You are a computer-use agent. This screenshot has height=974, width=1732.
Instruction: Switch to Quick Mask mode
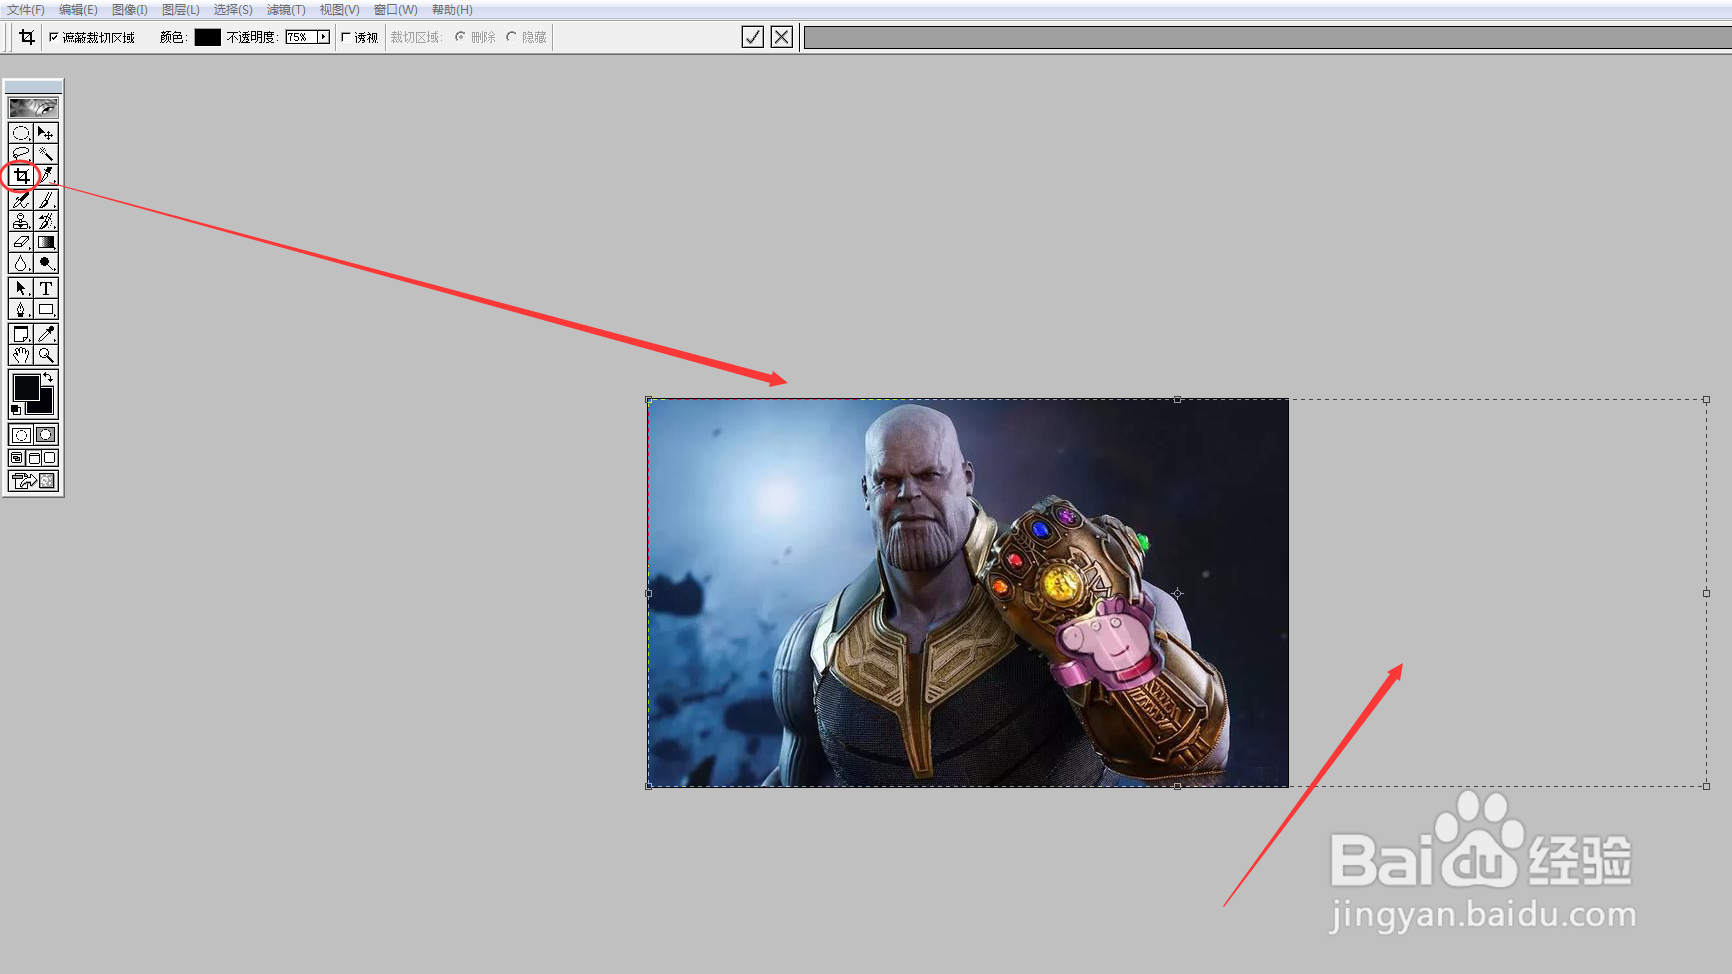tap(46, 435)
